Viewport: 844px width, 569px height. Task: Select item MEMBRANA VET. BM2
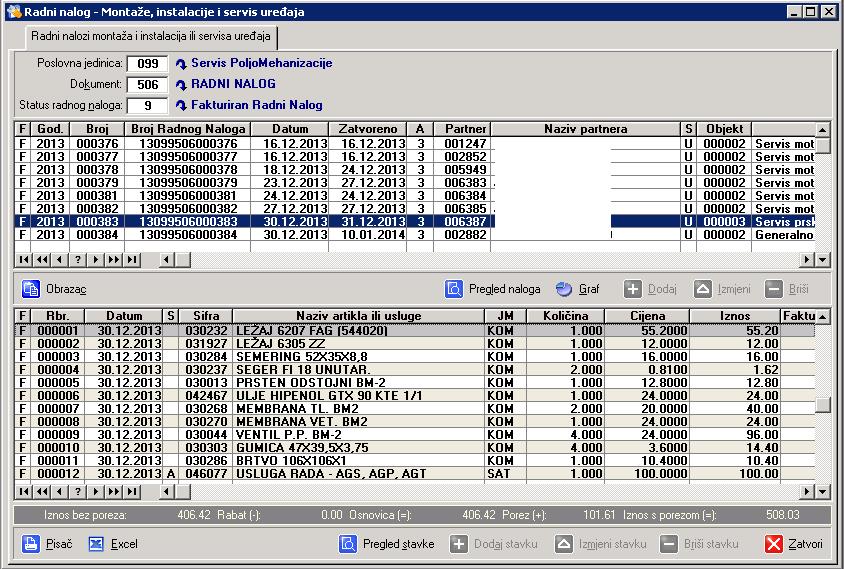[x=415, y=422]
